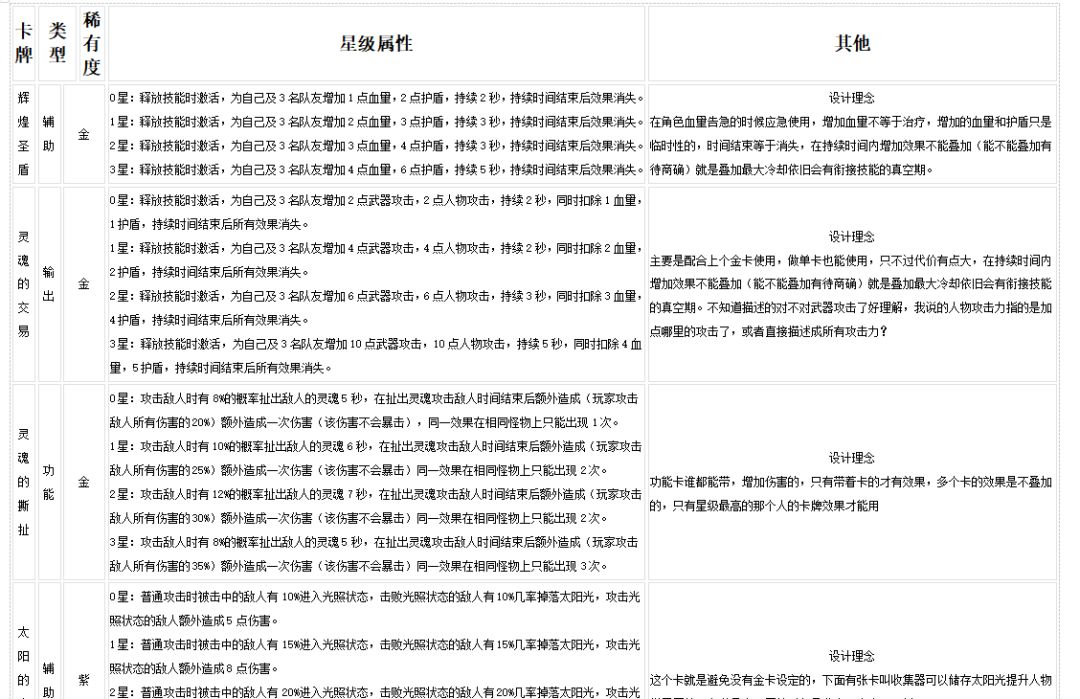Click the 设计理念 notes for 灵魂的交易
The width and height of the screenshot is (1080, 699).
click(852, 284)
